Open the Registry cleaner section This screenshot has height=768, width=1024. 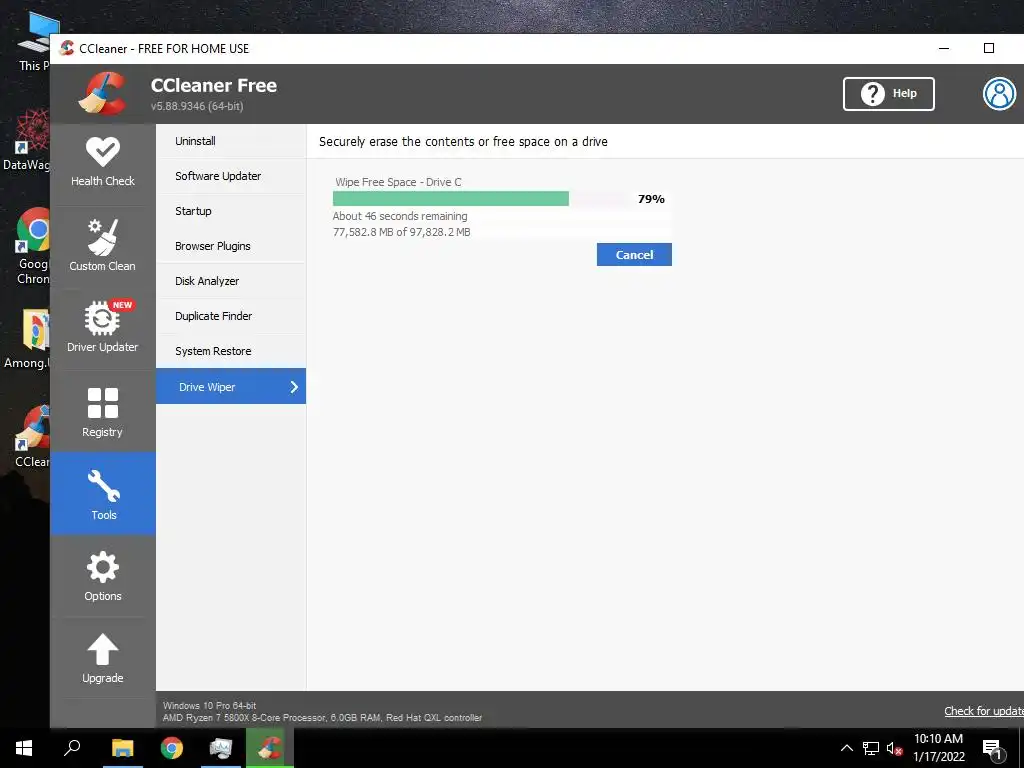[x=103, y=411]
